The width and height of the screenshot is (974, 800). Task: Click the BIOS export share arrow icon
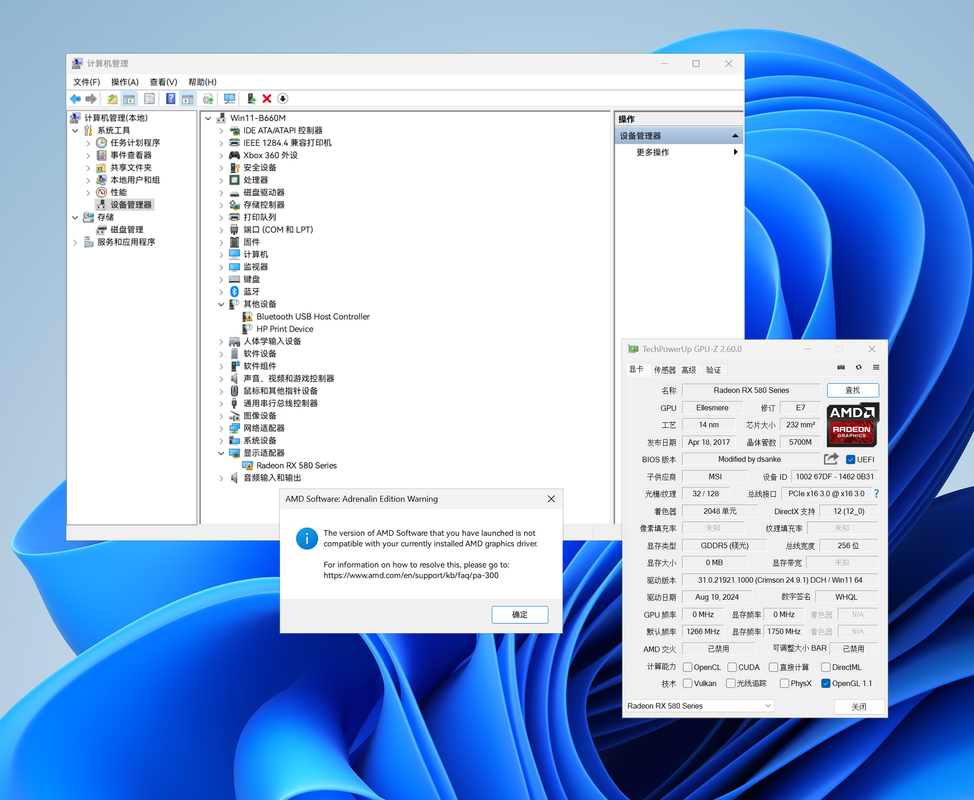(x=831, y=459)
